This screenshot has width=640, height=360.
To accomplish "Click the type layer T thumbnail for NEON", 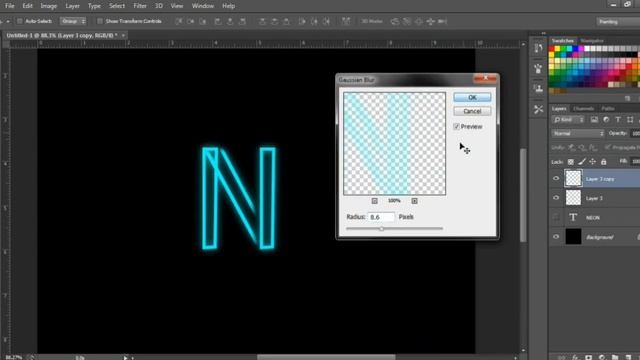I will [x=573, y=218].
